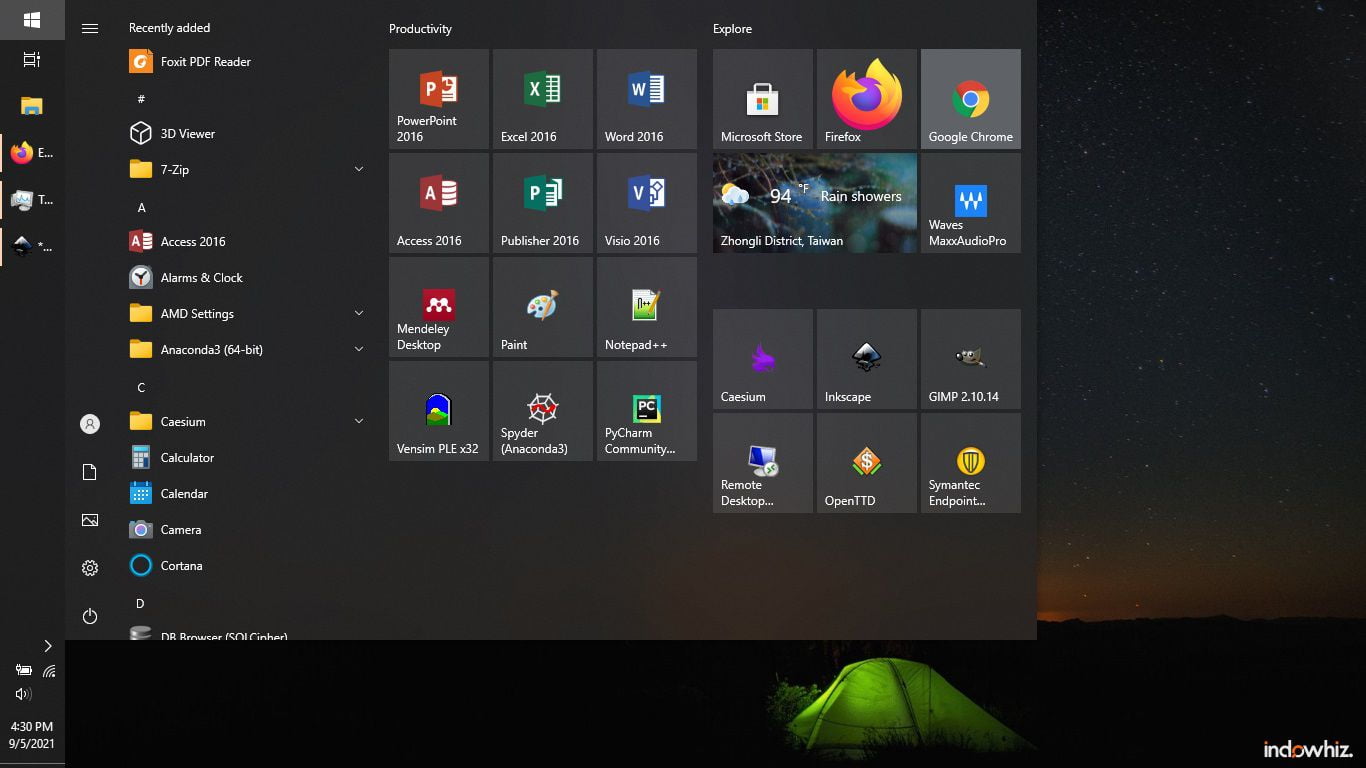Open Cortana from the app list

tap(247, 565)
